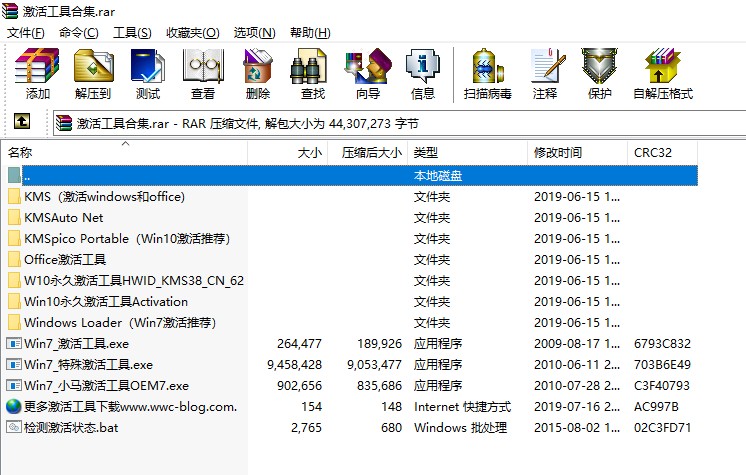Click the 查看 (View) toolbar icon
Screen dimensions: 746x475
[203, 66]
